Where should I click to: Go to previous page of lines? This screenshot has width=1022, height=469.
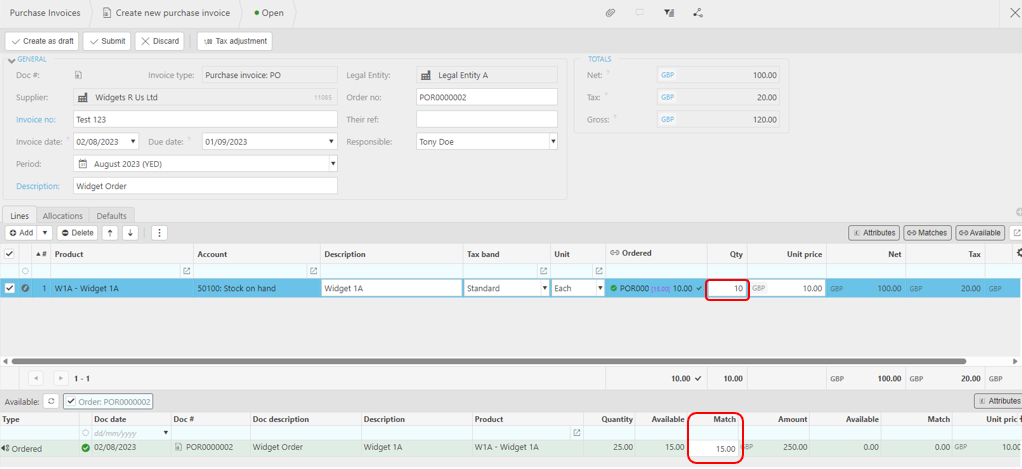pyautogui.click(x=36, y=378)
